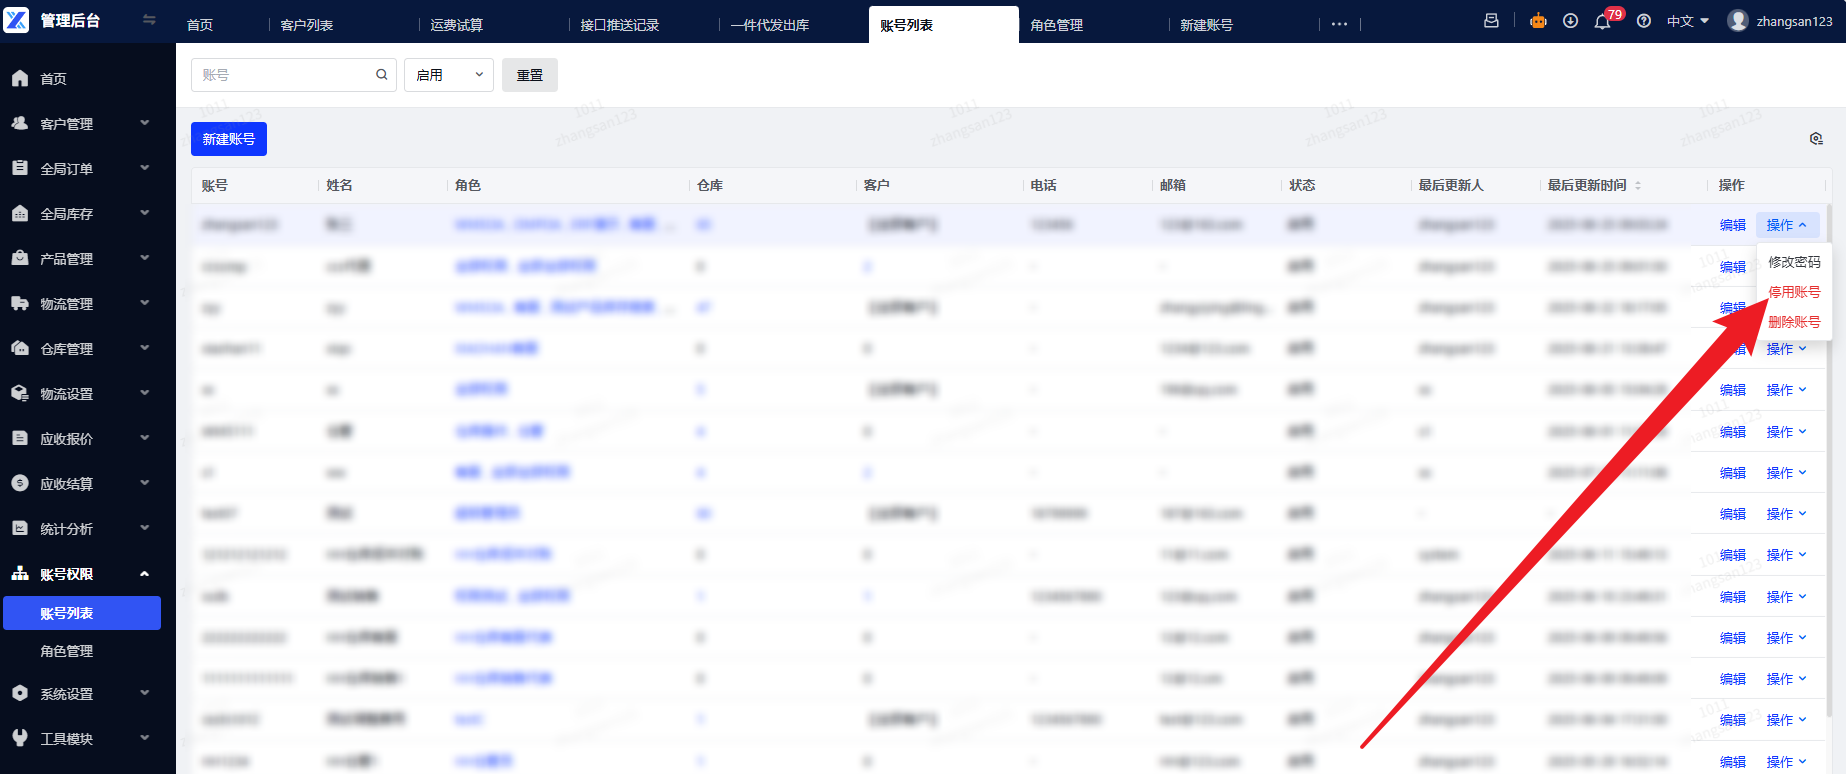The height and width of the screenshot is (774, 1846).
Task: Open the more tabs ellipsis button
Action: click(1340, 25)
